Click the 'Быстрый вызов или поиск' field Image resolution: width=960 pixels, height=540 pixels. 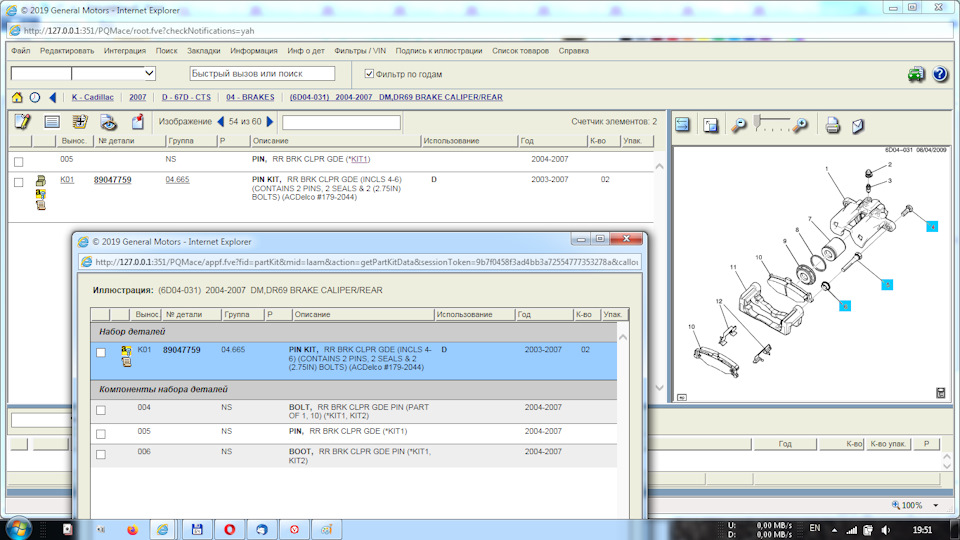[262, 73]
